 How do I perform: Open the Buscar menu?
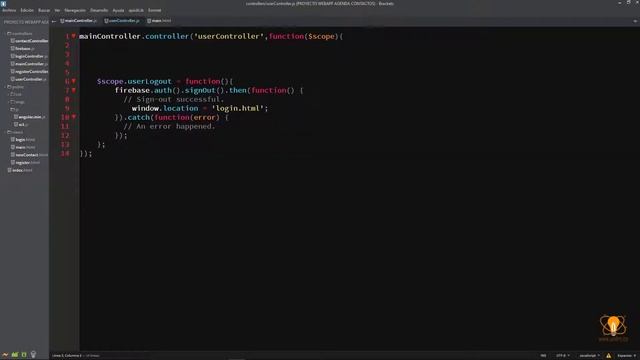(44, 10)
